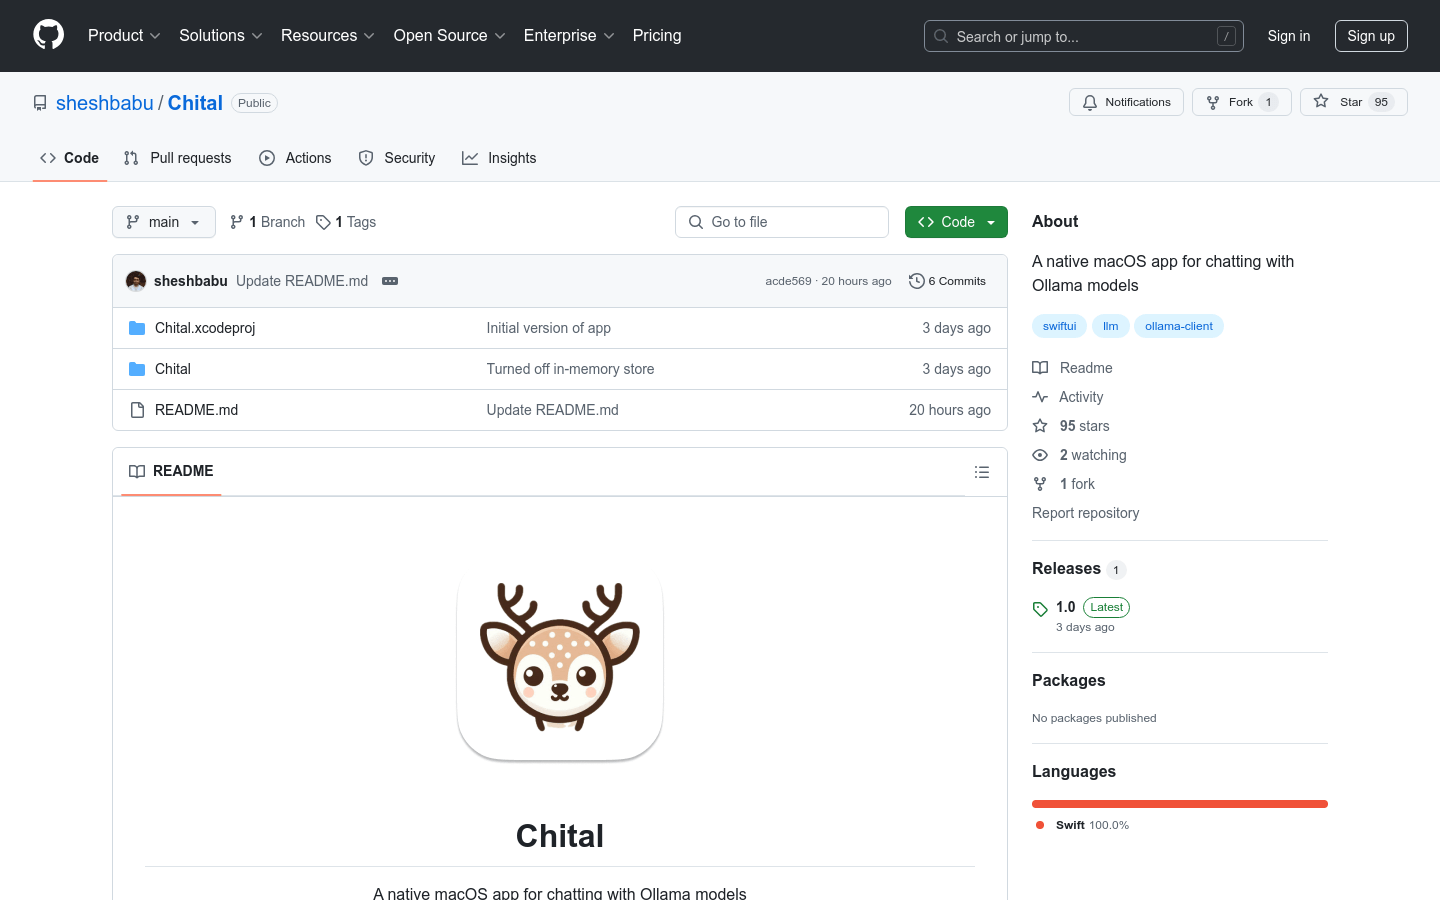Click the release tag icon beside 1.0

tap(1040, 608)
